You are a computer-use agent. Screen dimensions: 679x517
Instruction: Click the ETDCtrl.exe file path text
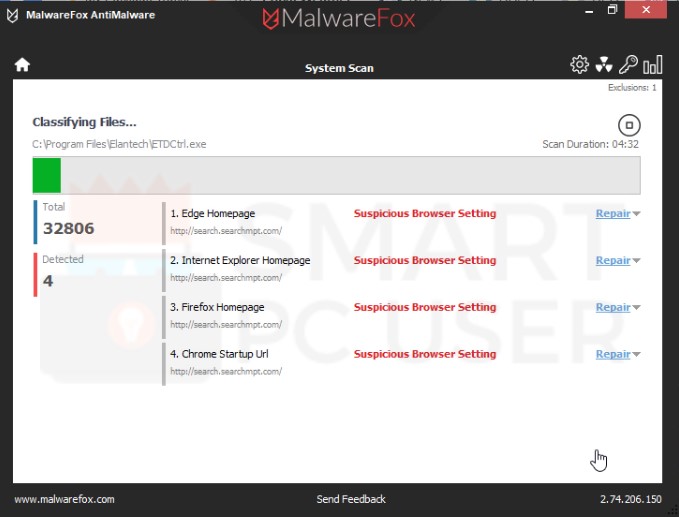(x=119, y=144)
